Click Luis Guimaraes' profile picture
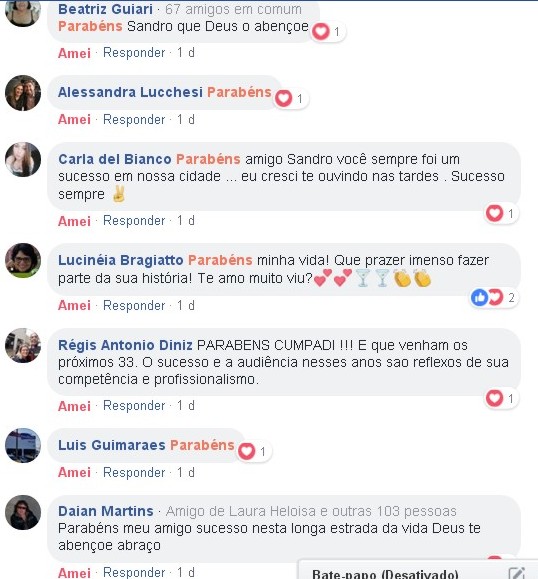 (x=23, y=446)
